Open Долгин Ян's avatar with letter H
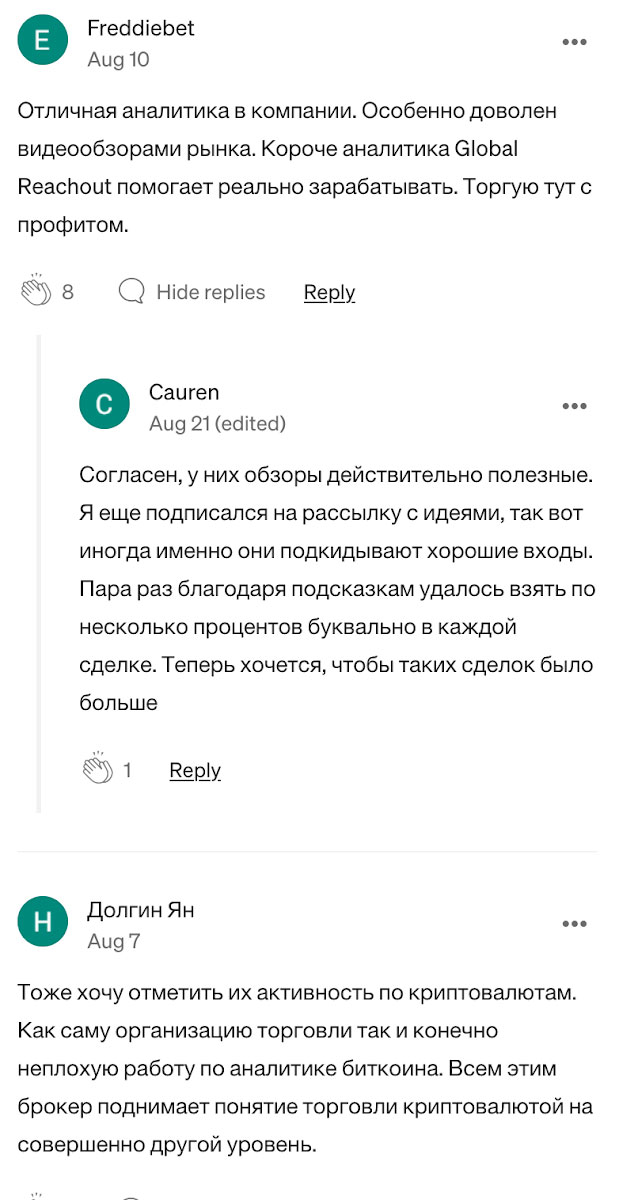 [x=42, y=921]
